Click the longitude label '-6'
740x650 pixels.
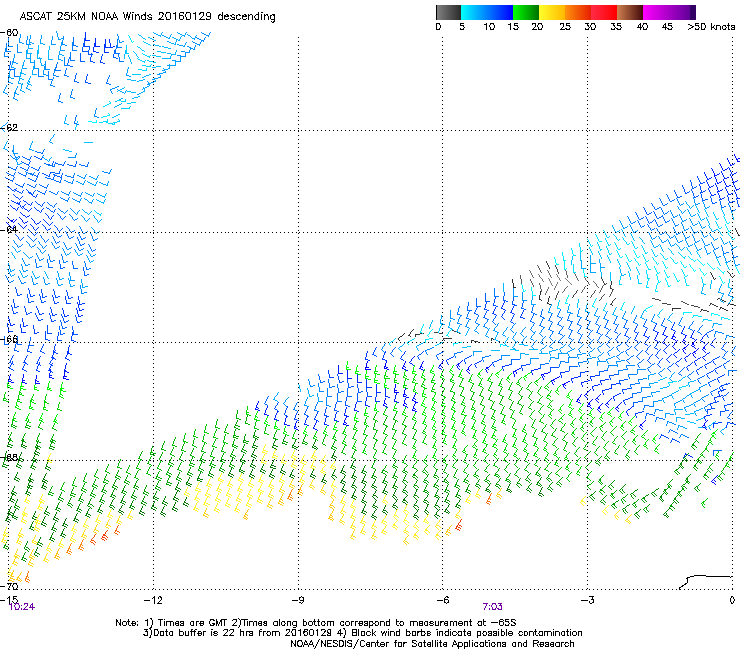click(x=442, y=600)
